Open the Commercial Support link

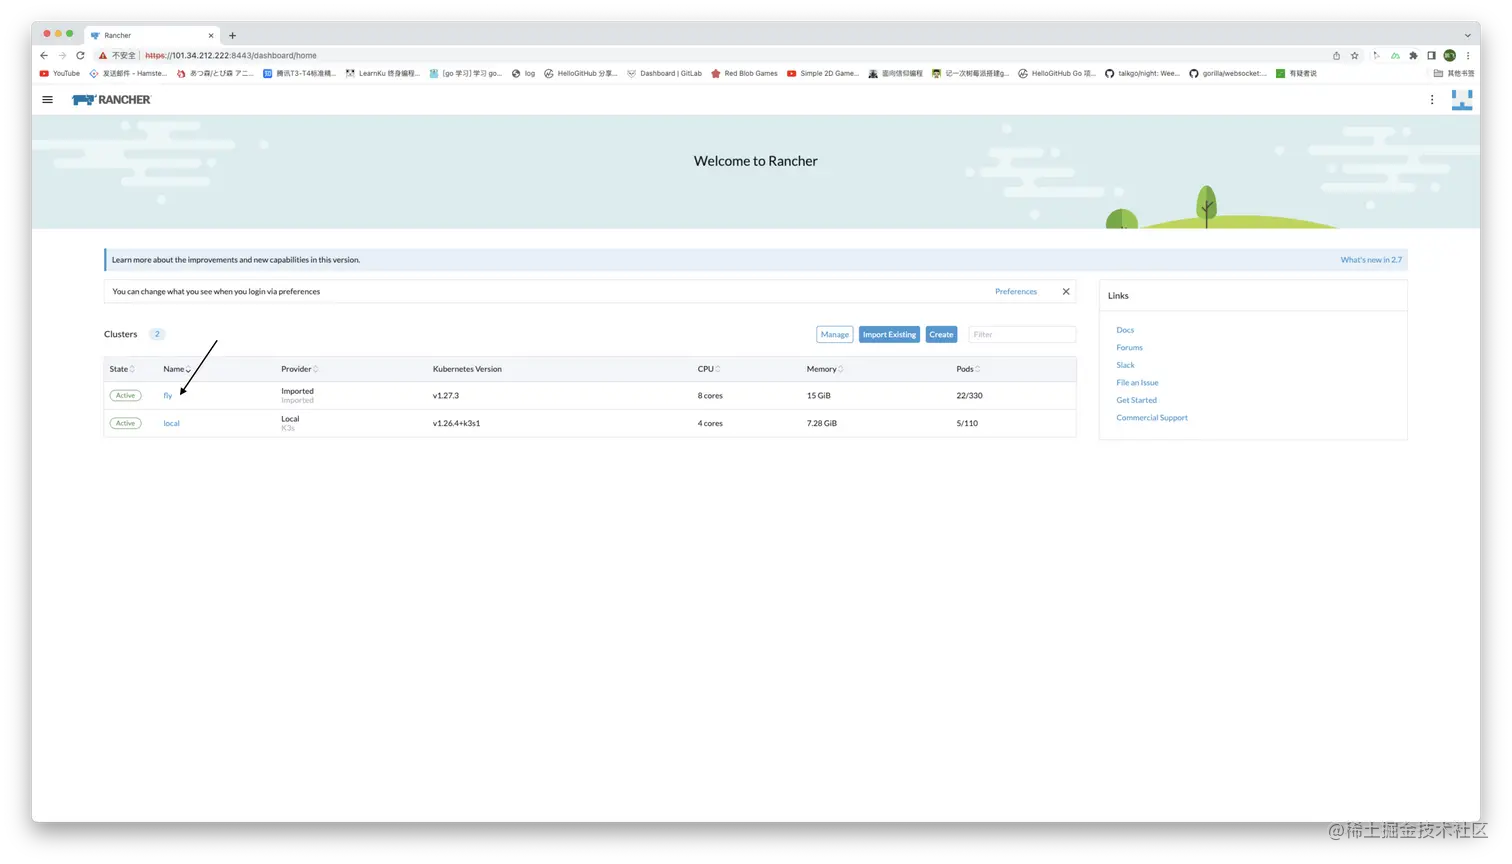(x=1152, y=418)
